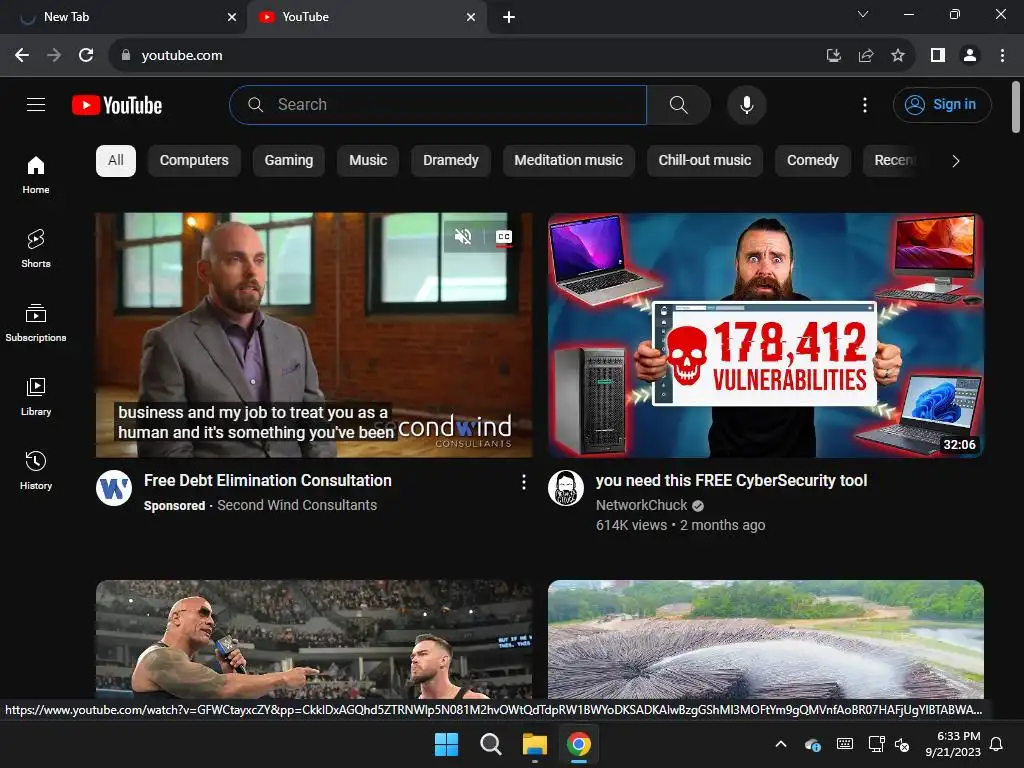Screen dimensions: 1024x768
Task: Click Chrome forward arrow
Action: [54, 56]
